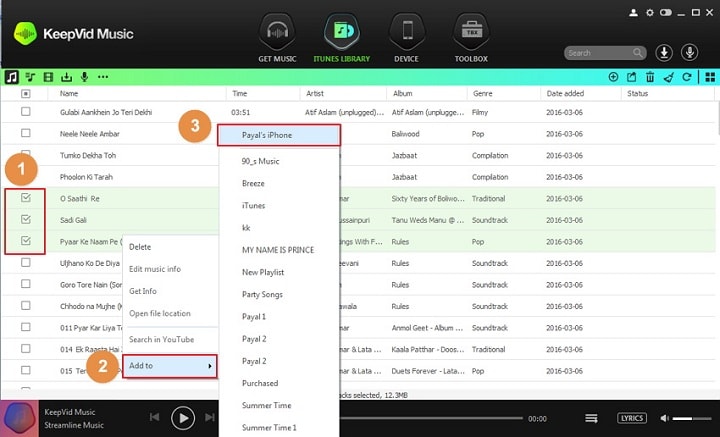The image size is (720, 437).
Task: Click the add plus icon in toolbar
Action: coord(613,77)
